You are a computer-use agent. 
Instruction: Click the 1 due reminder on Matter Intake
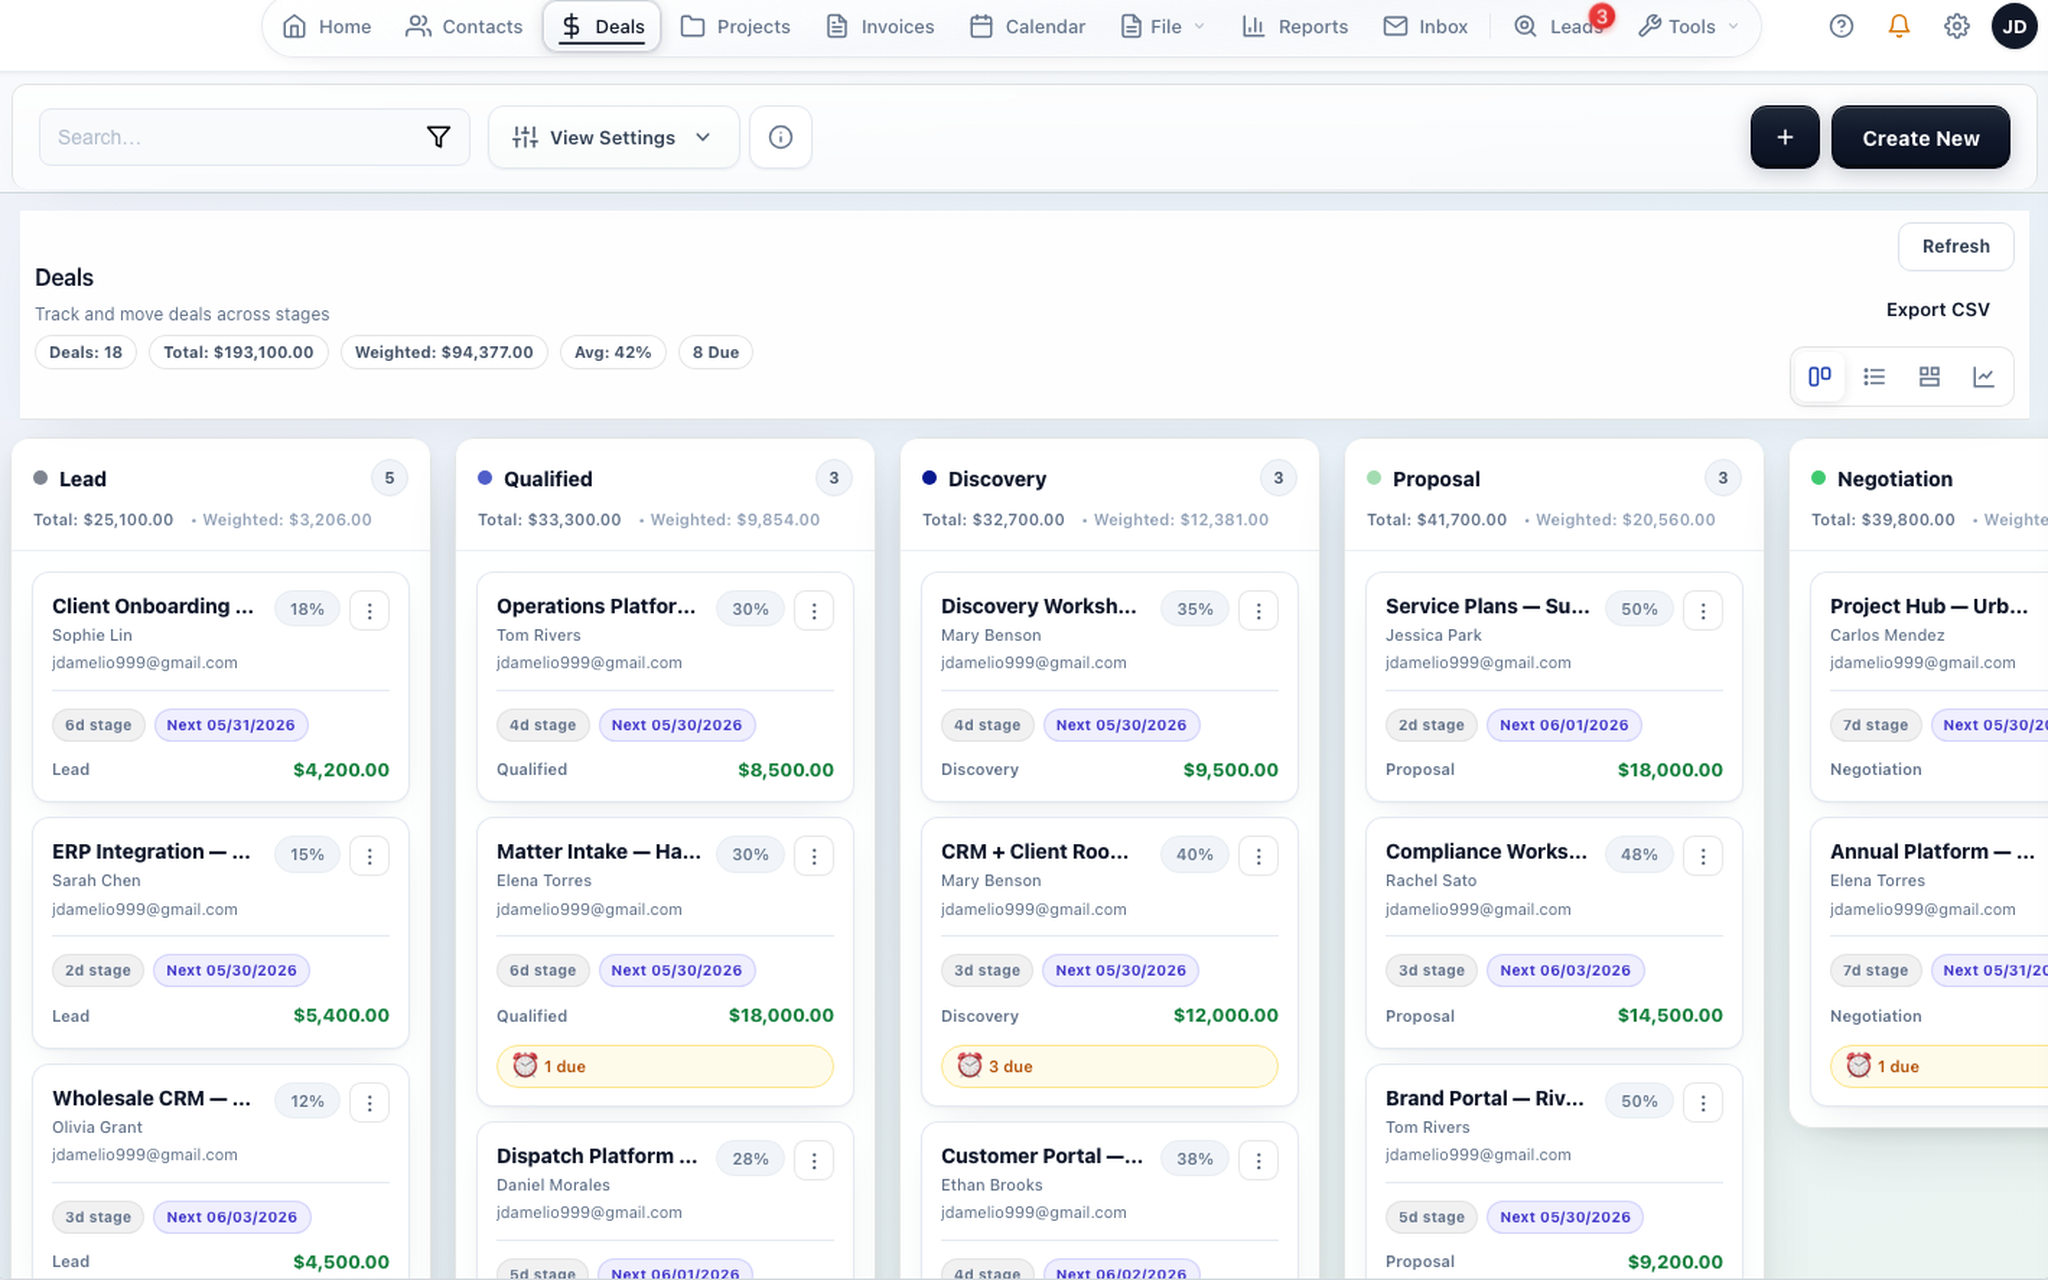point(665,1066)
